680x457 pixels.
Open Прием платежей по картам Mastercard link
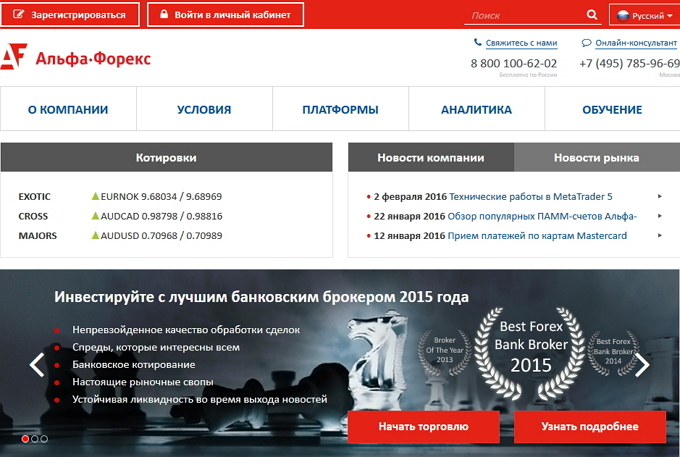click(x=537, y=235)
